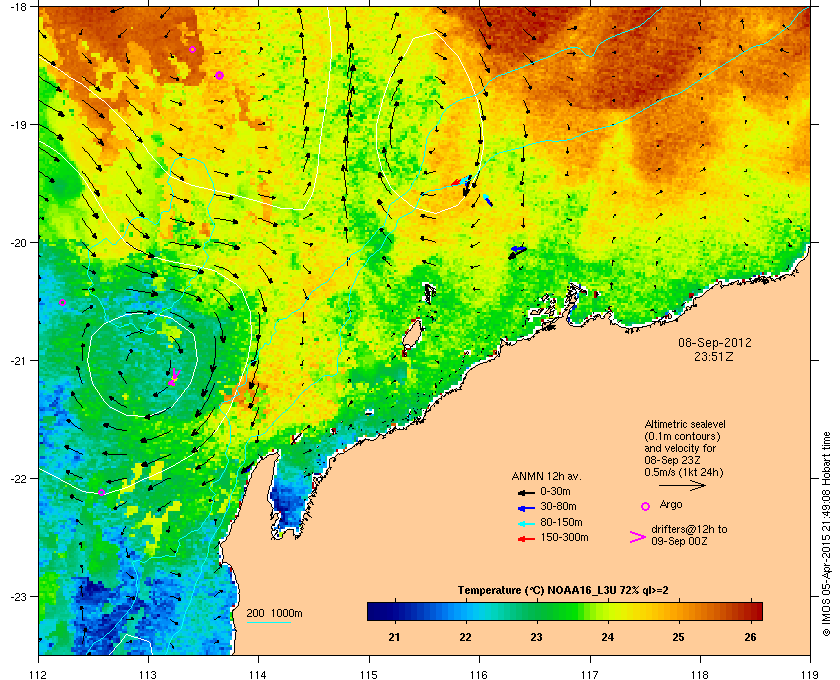
Task: Click the IMOS copyright timestamp text
Action: 826,534
